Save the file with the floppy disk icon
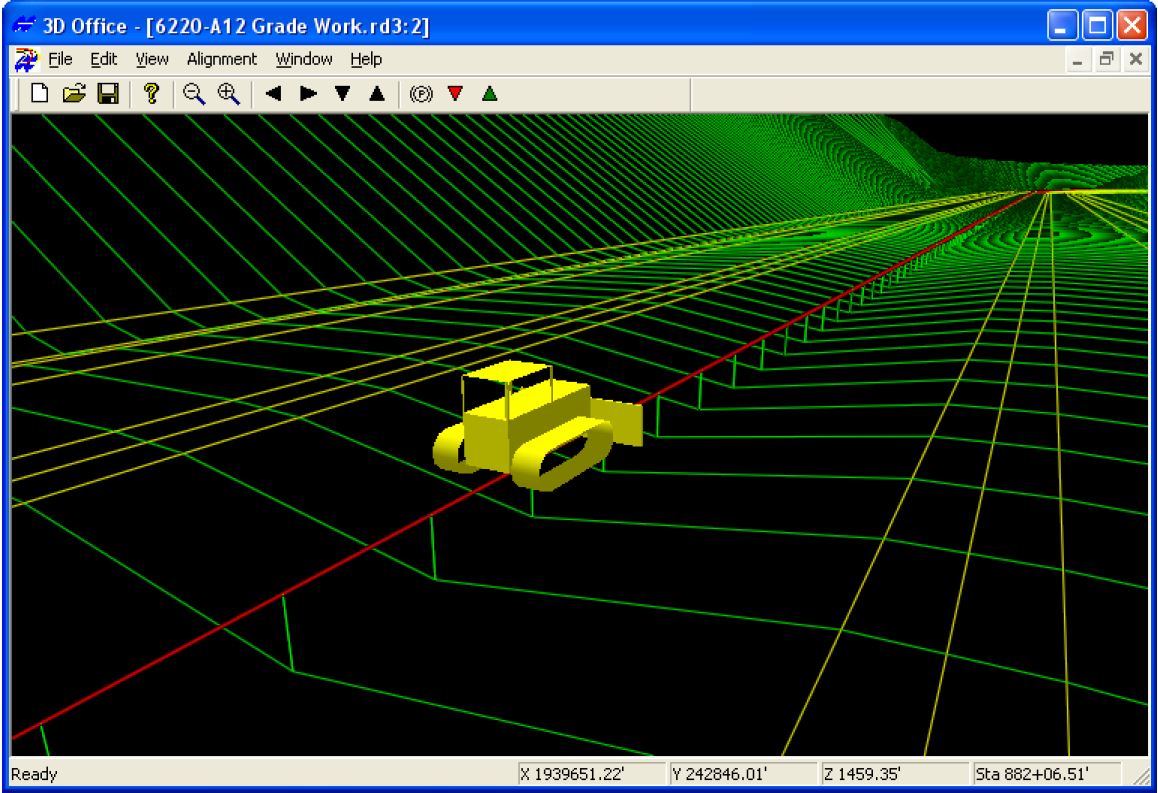1158x793 pixels. click(x=109, y=94)
